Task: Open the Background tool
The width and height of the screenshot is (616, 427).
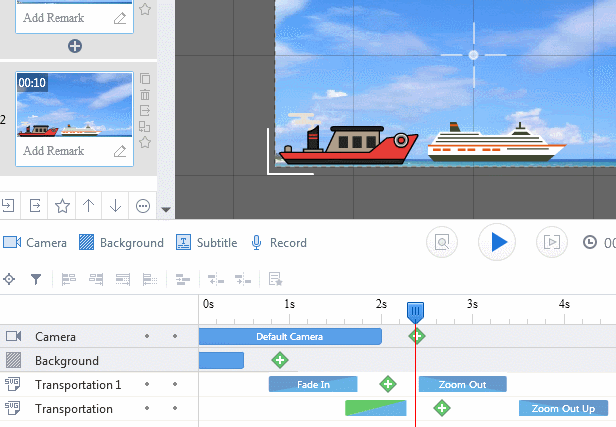Action: [x=121, y=243]
